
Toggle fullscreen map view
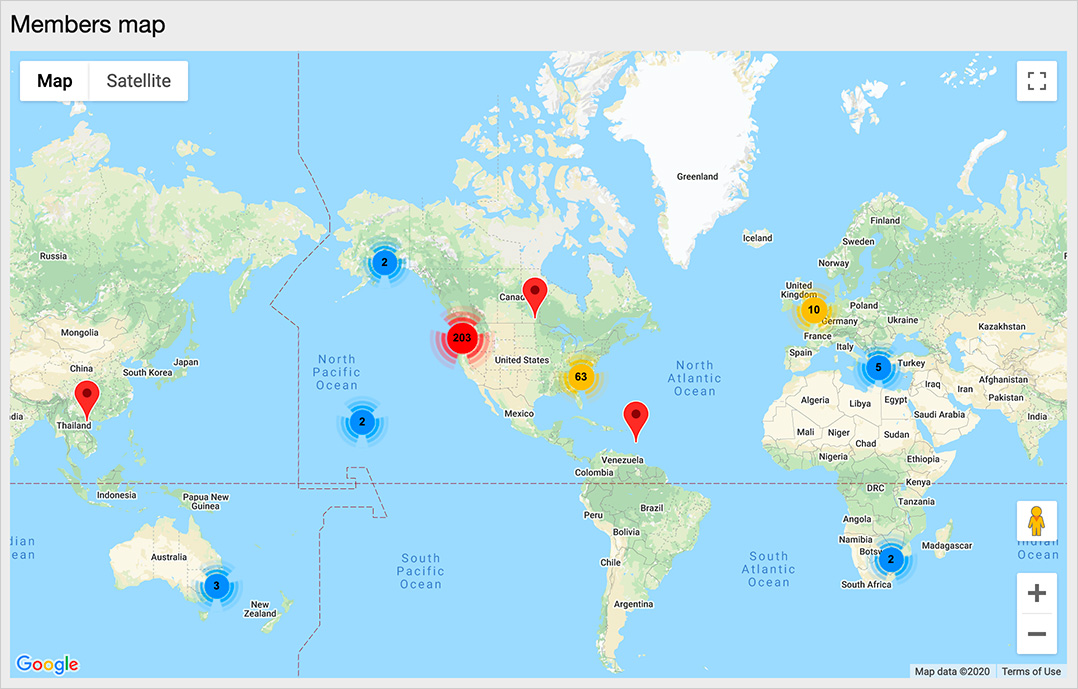(1037, 81)
